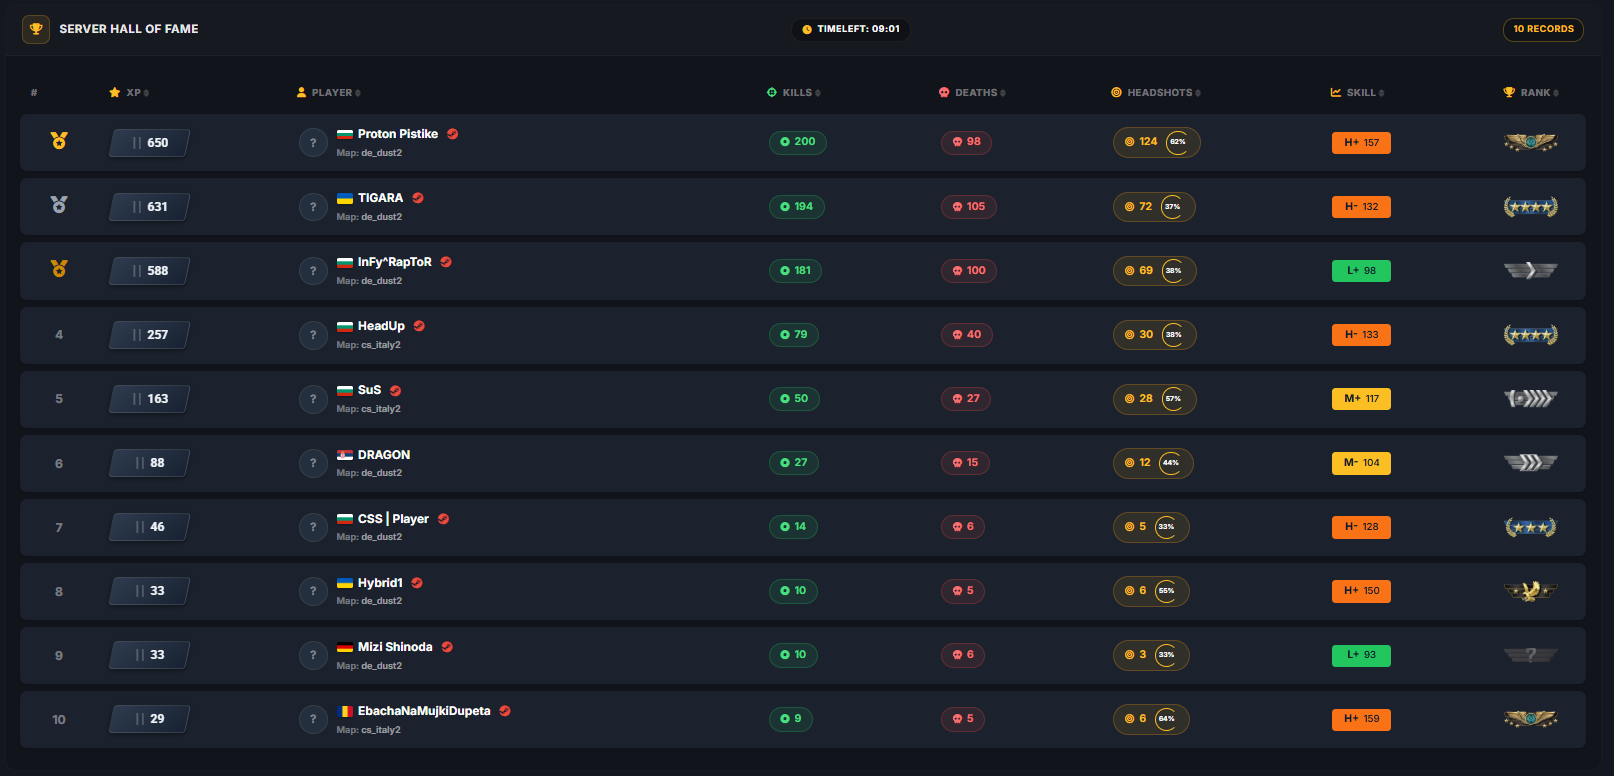Click the gold medal icon in Proton Pistike's row
The image size is (1614, 776).
click(x=59, y=141)
